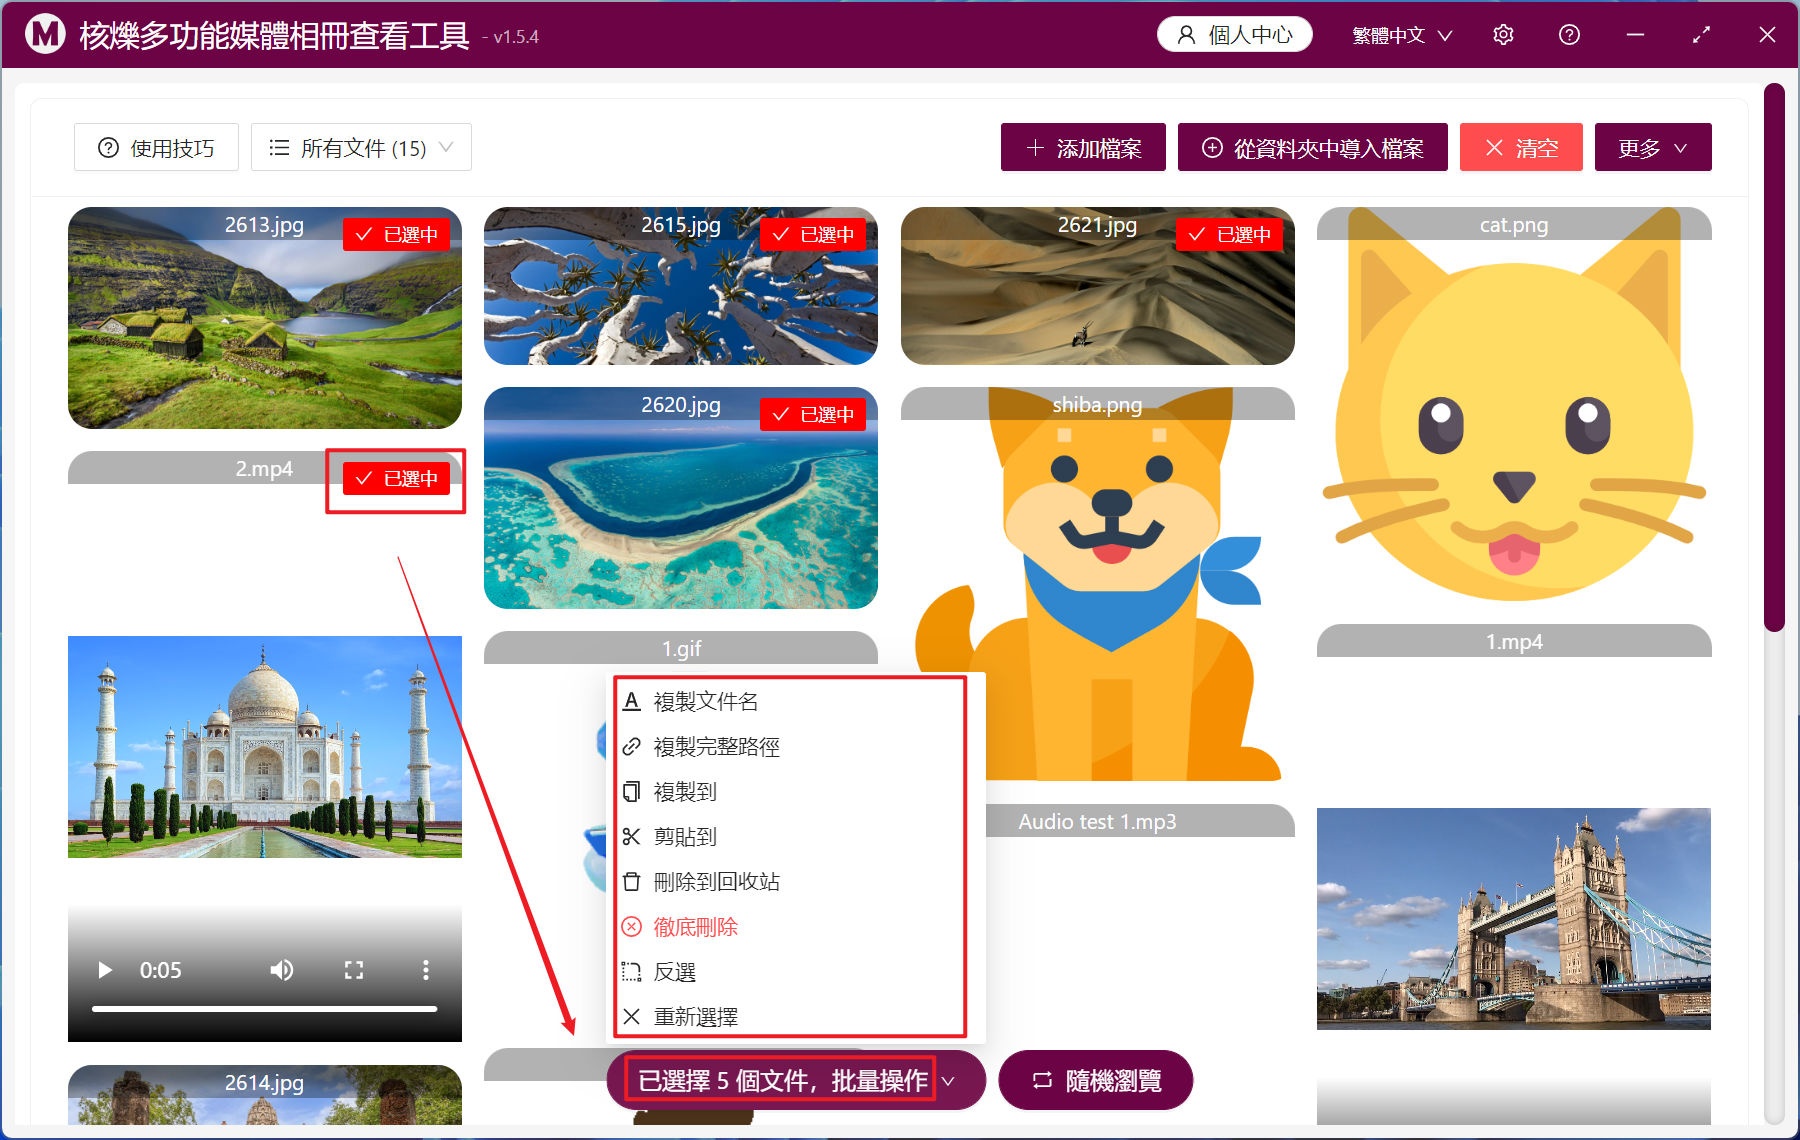Open the Tower Bridge image thumbnail
This screenshot has height=1140, width=1800.
1514,919
